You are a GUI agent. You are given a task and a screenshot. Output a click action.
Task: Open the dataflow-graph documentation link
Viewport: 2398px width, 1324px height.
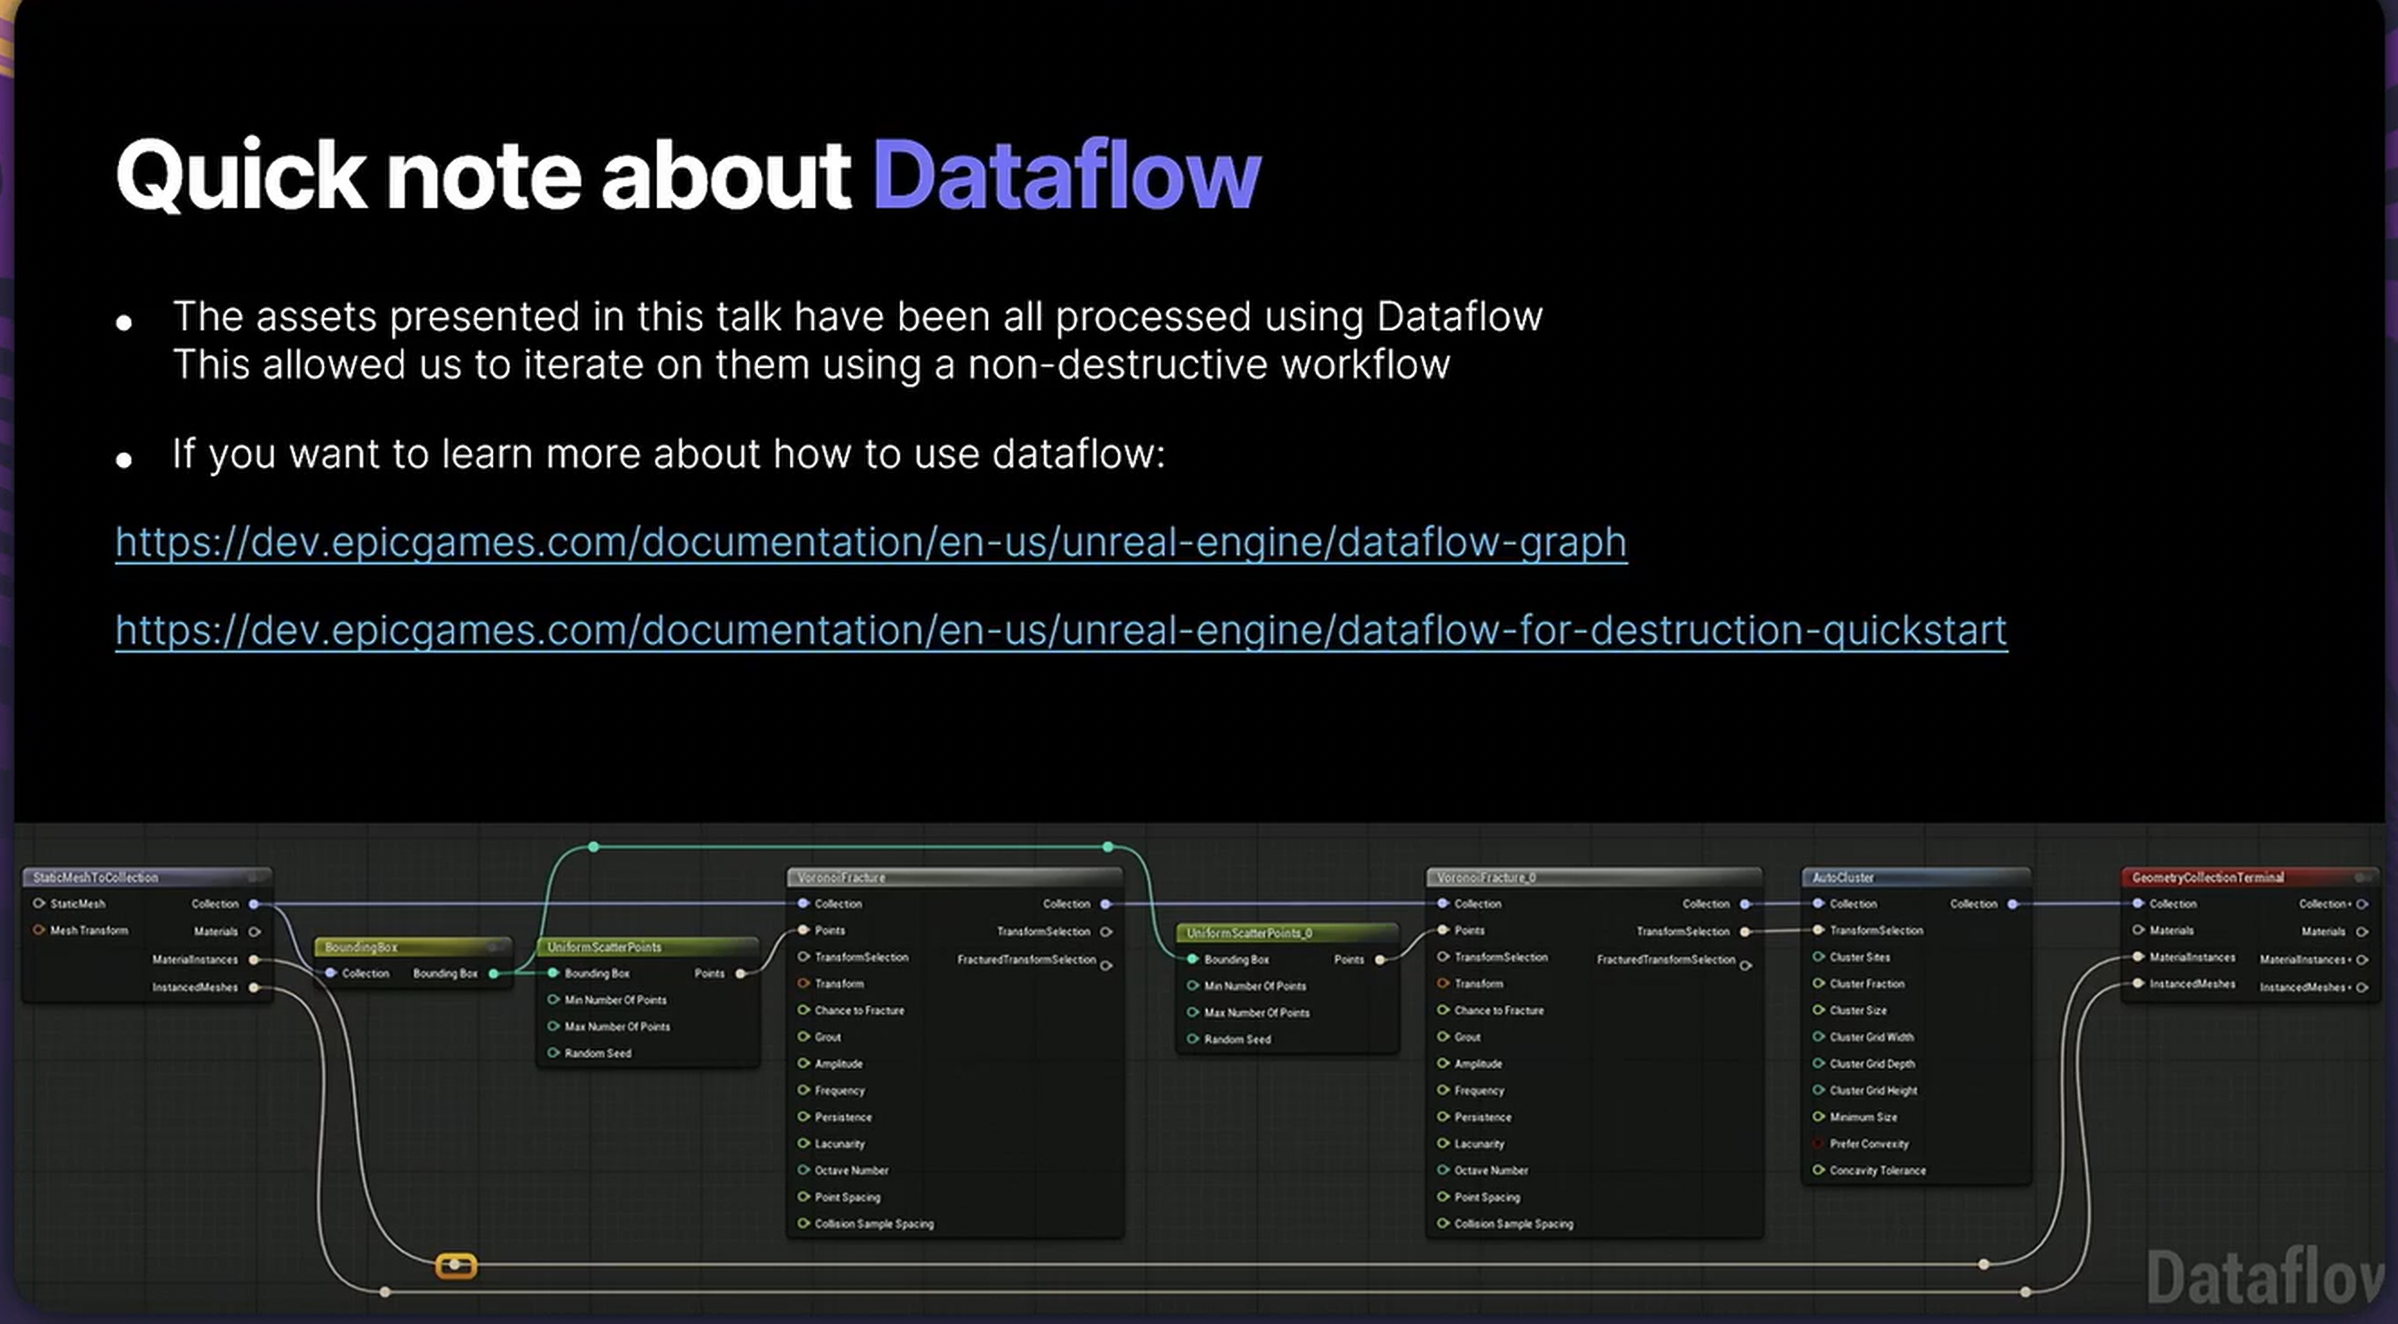point(871,543)
